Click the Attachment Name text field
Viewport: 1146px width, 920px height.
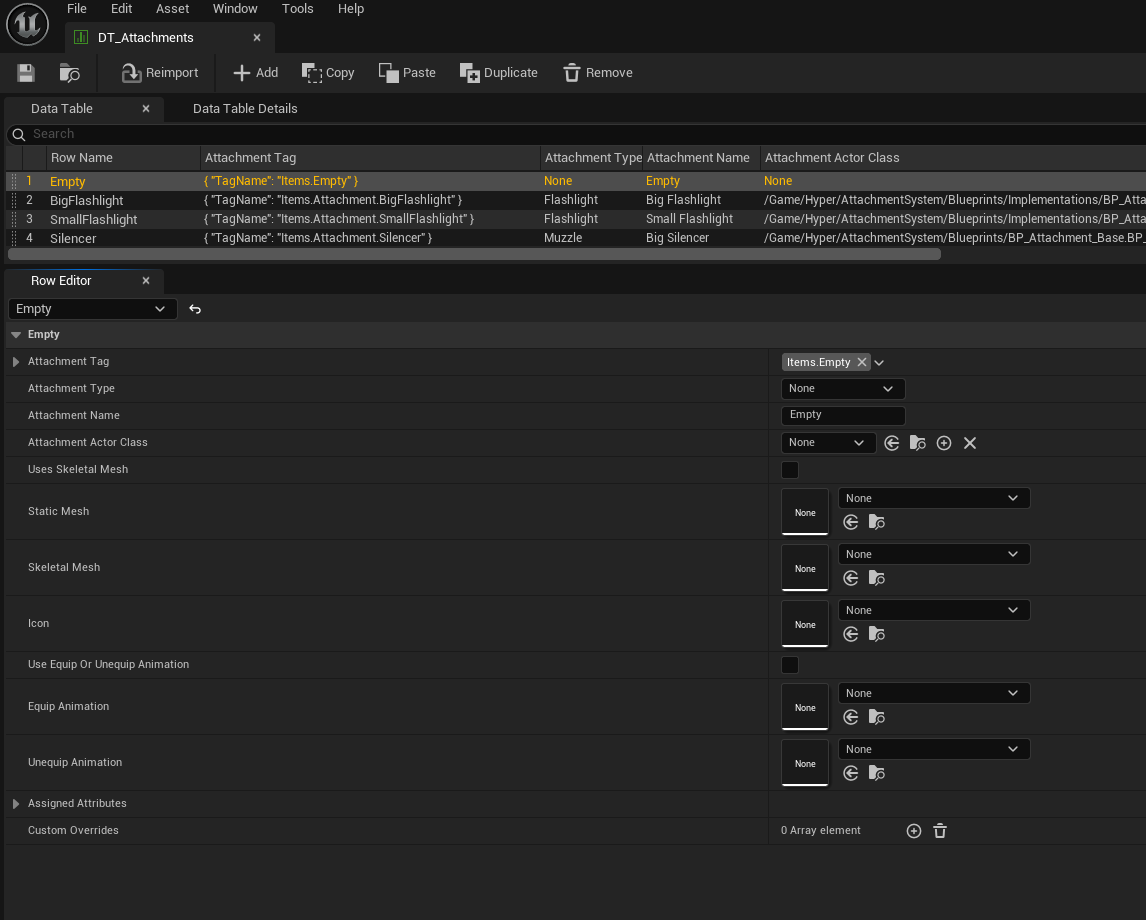point(842,415)
